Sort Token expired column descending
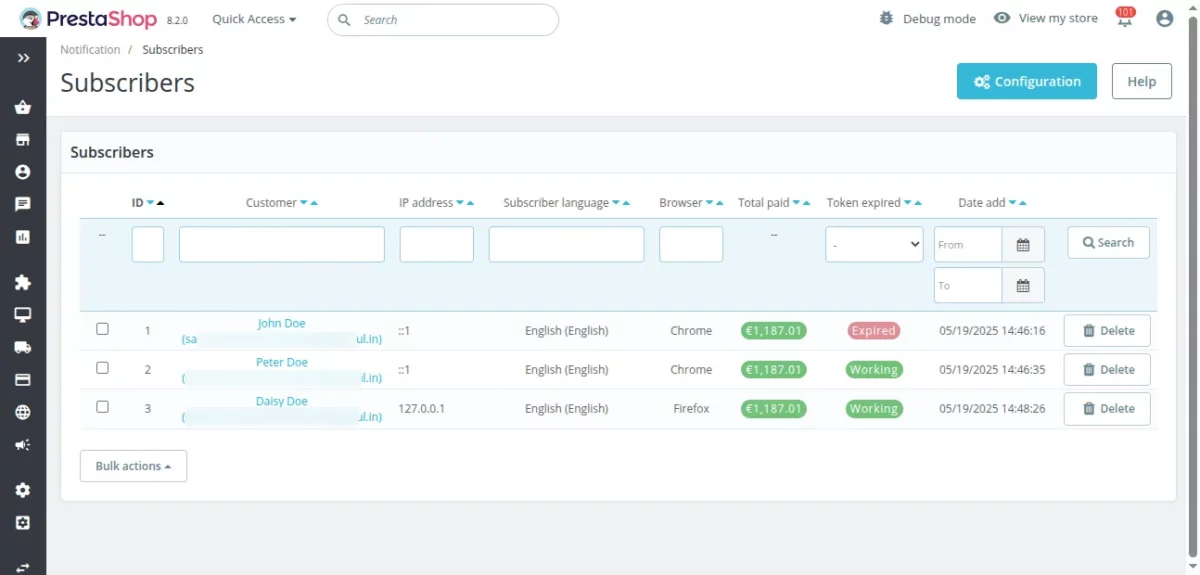1200x575 pixels. (x=908, y=203)
